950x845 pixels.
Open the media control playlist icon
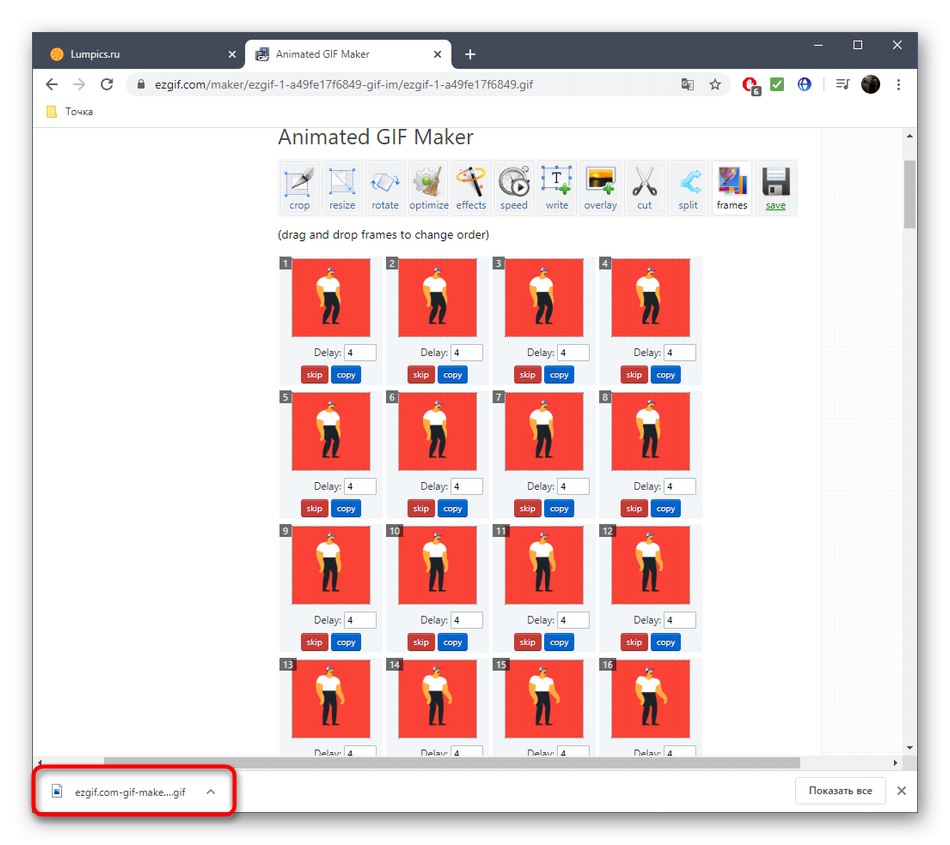click(x=842, y=84)
